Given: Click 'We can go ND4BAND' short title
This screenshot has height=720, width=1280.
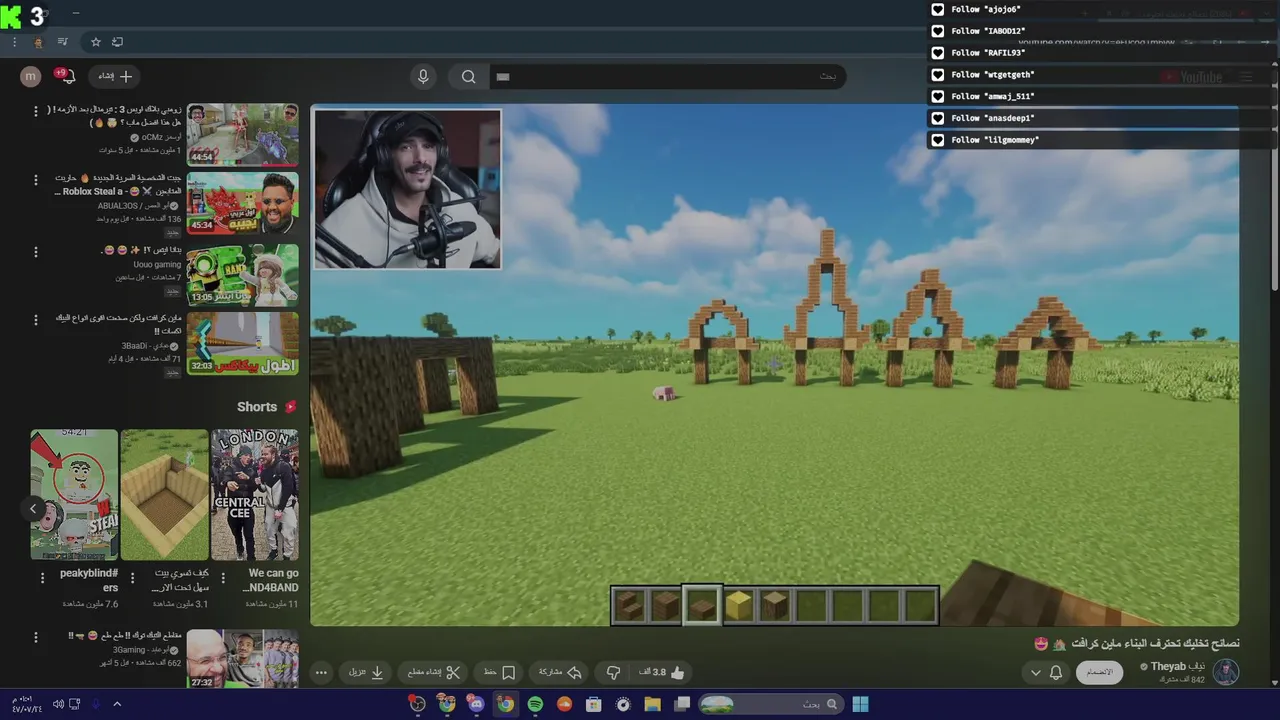Looking at the screenshot, I should point(272,581).
